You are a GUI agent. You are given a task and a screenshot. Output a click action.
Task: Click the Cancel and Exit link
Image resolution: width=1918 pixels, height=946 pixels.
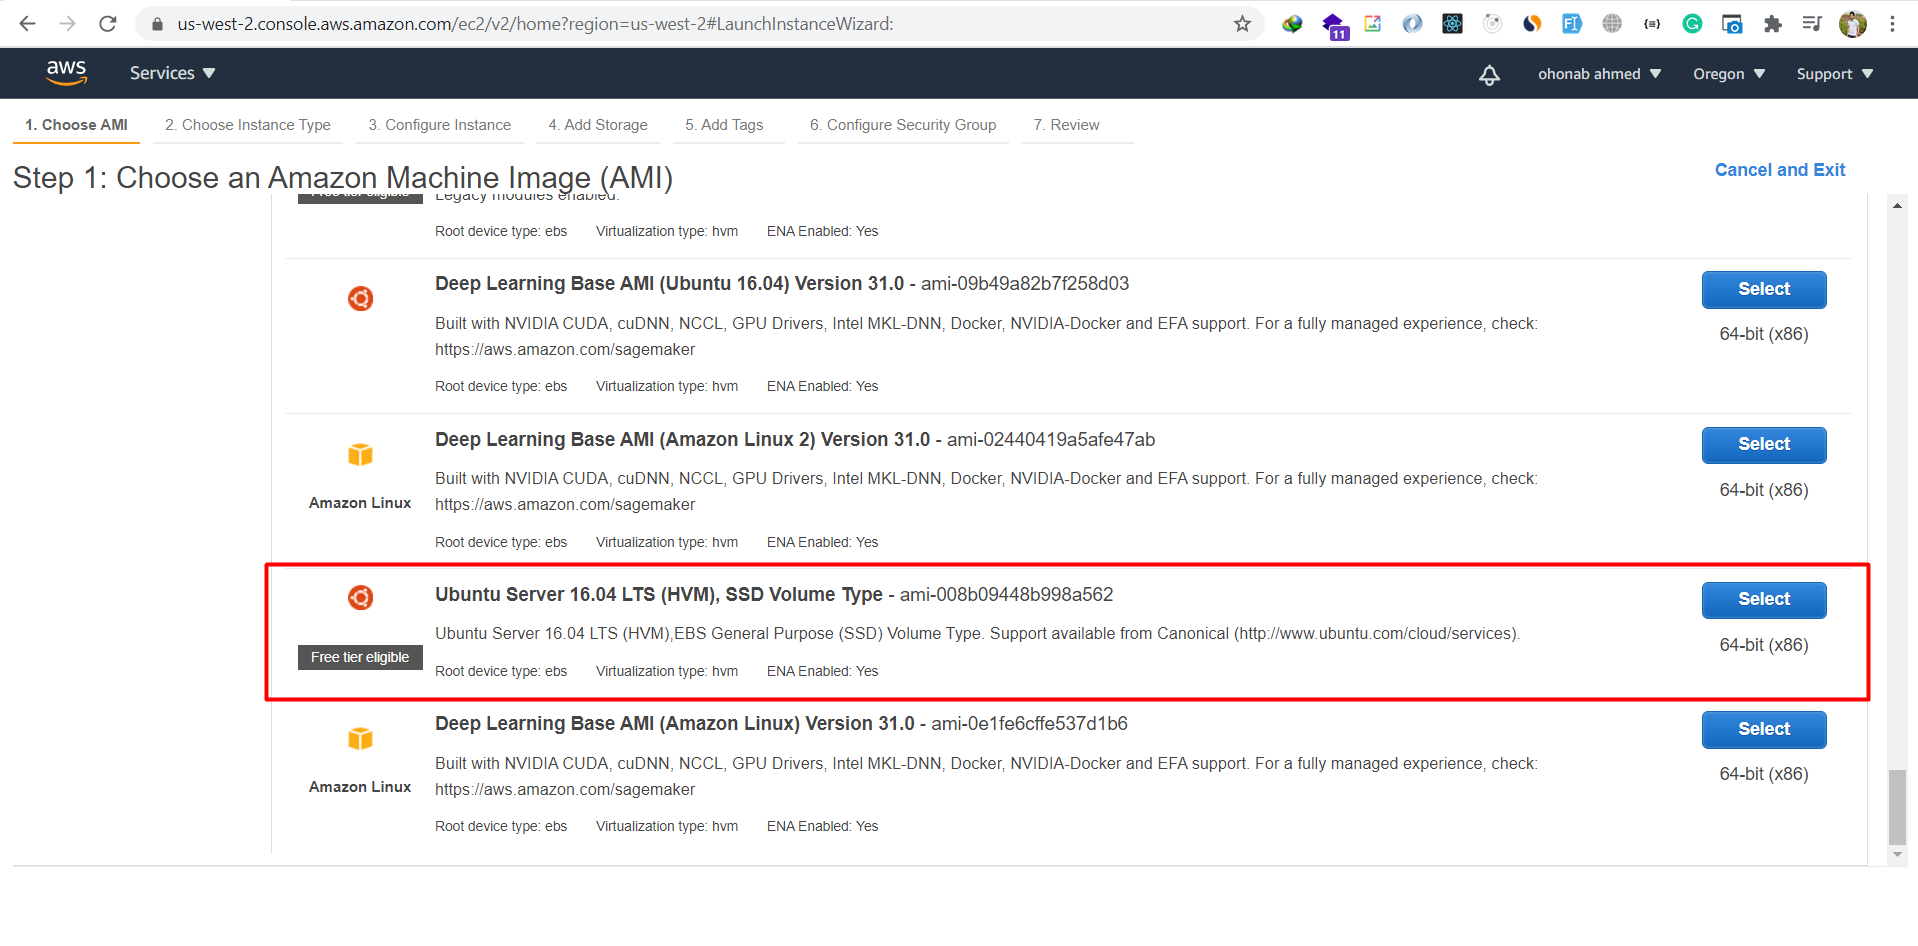coord(1780,170)
